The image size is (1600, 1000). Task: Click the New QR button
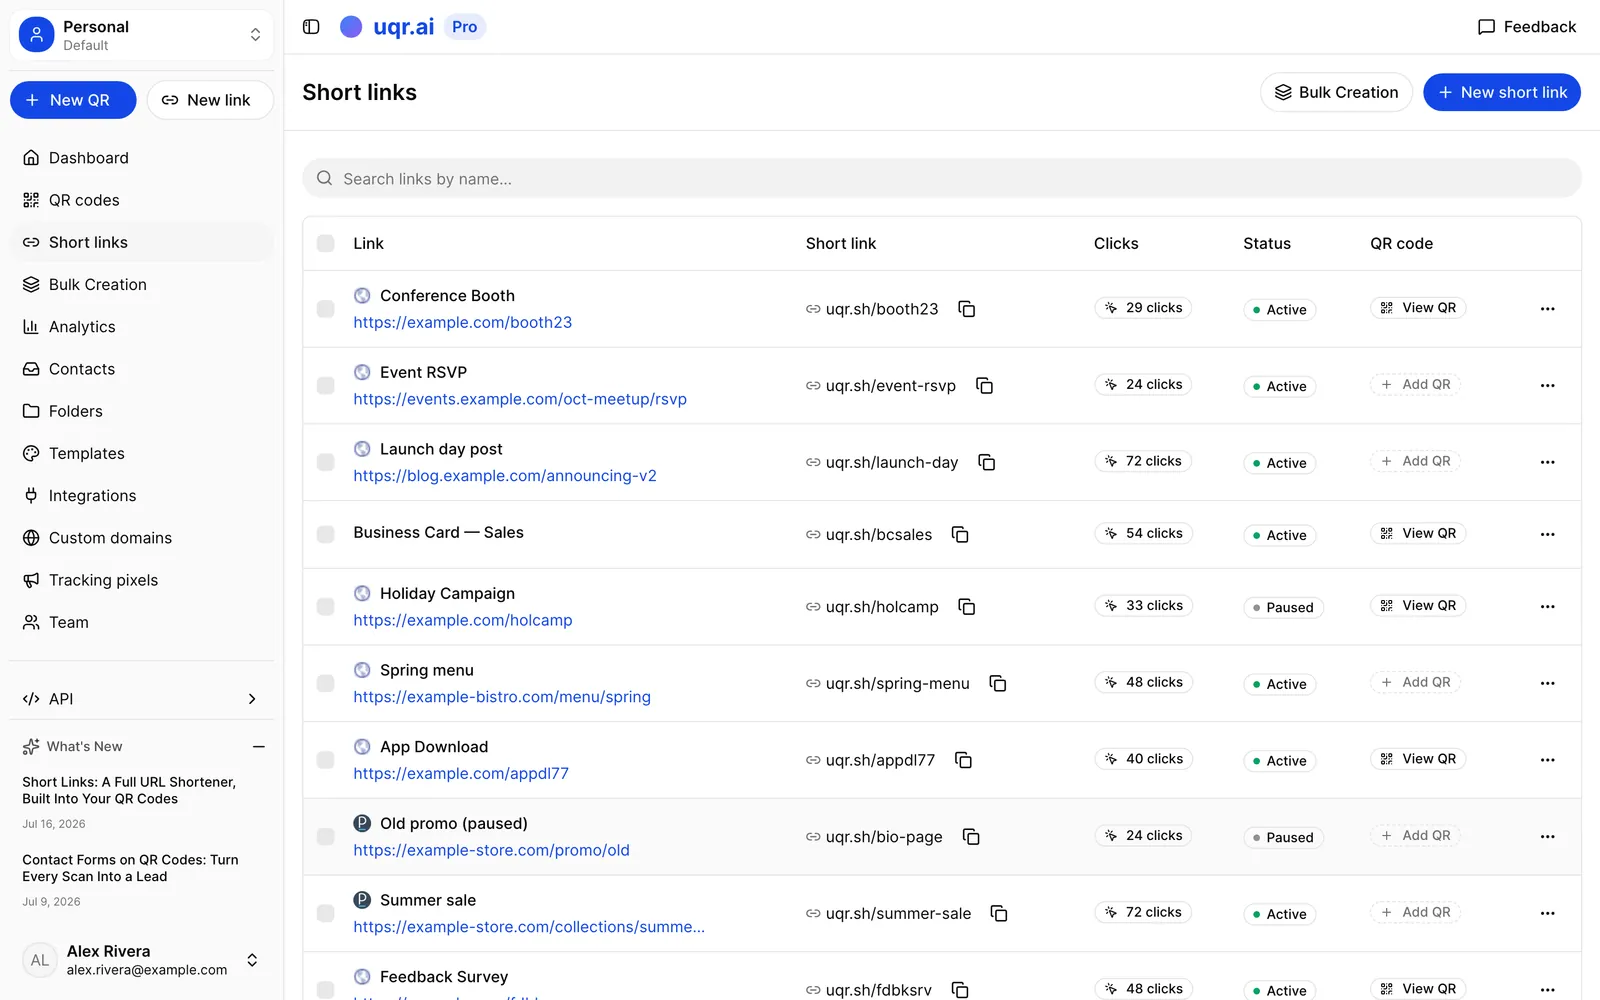tap(73, 100)
